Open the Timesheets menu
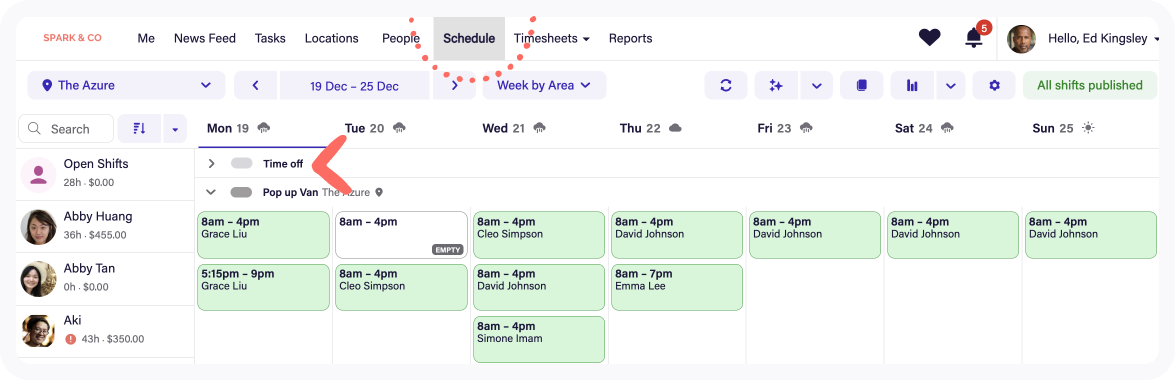Screen dimensions: 1175x380 [x=552, y=38]
